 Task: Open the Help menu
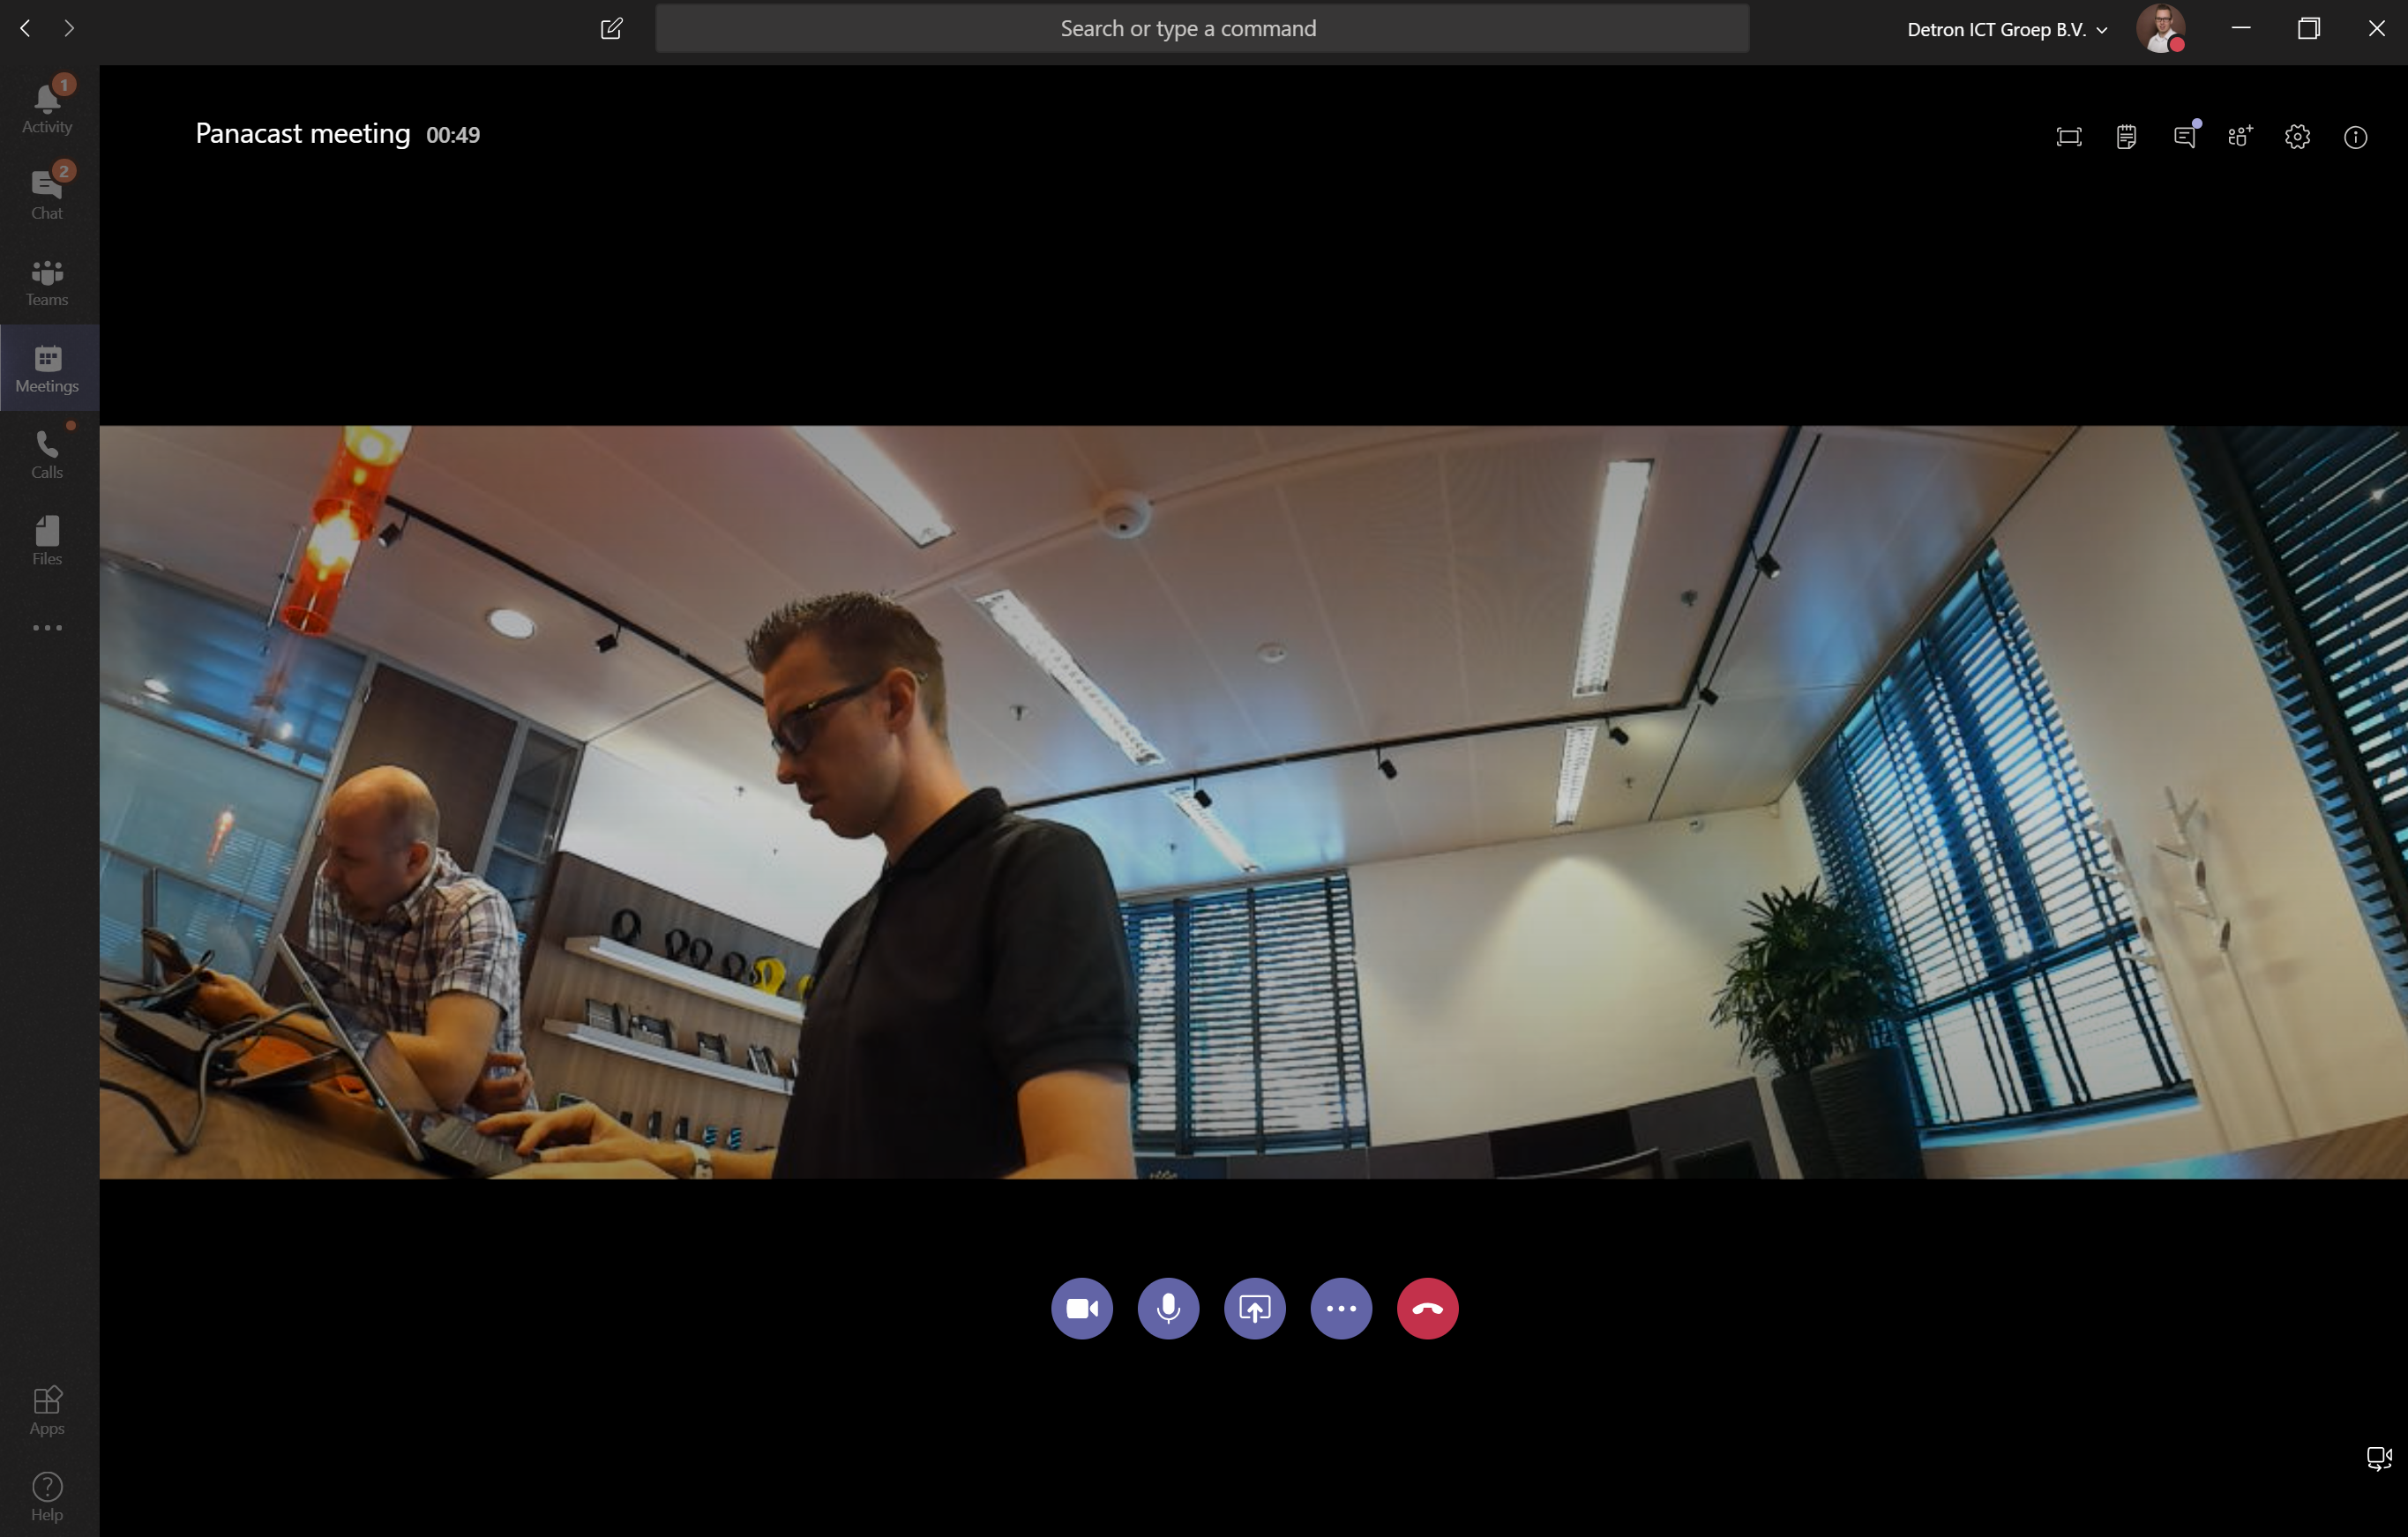47,1496
